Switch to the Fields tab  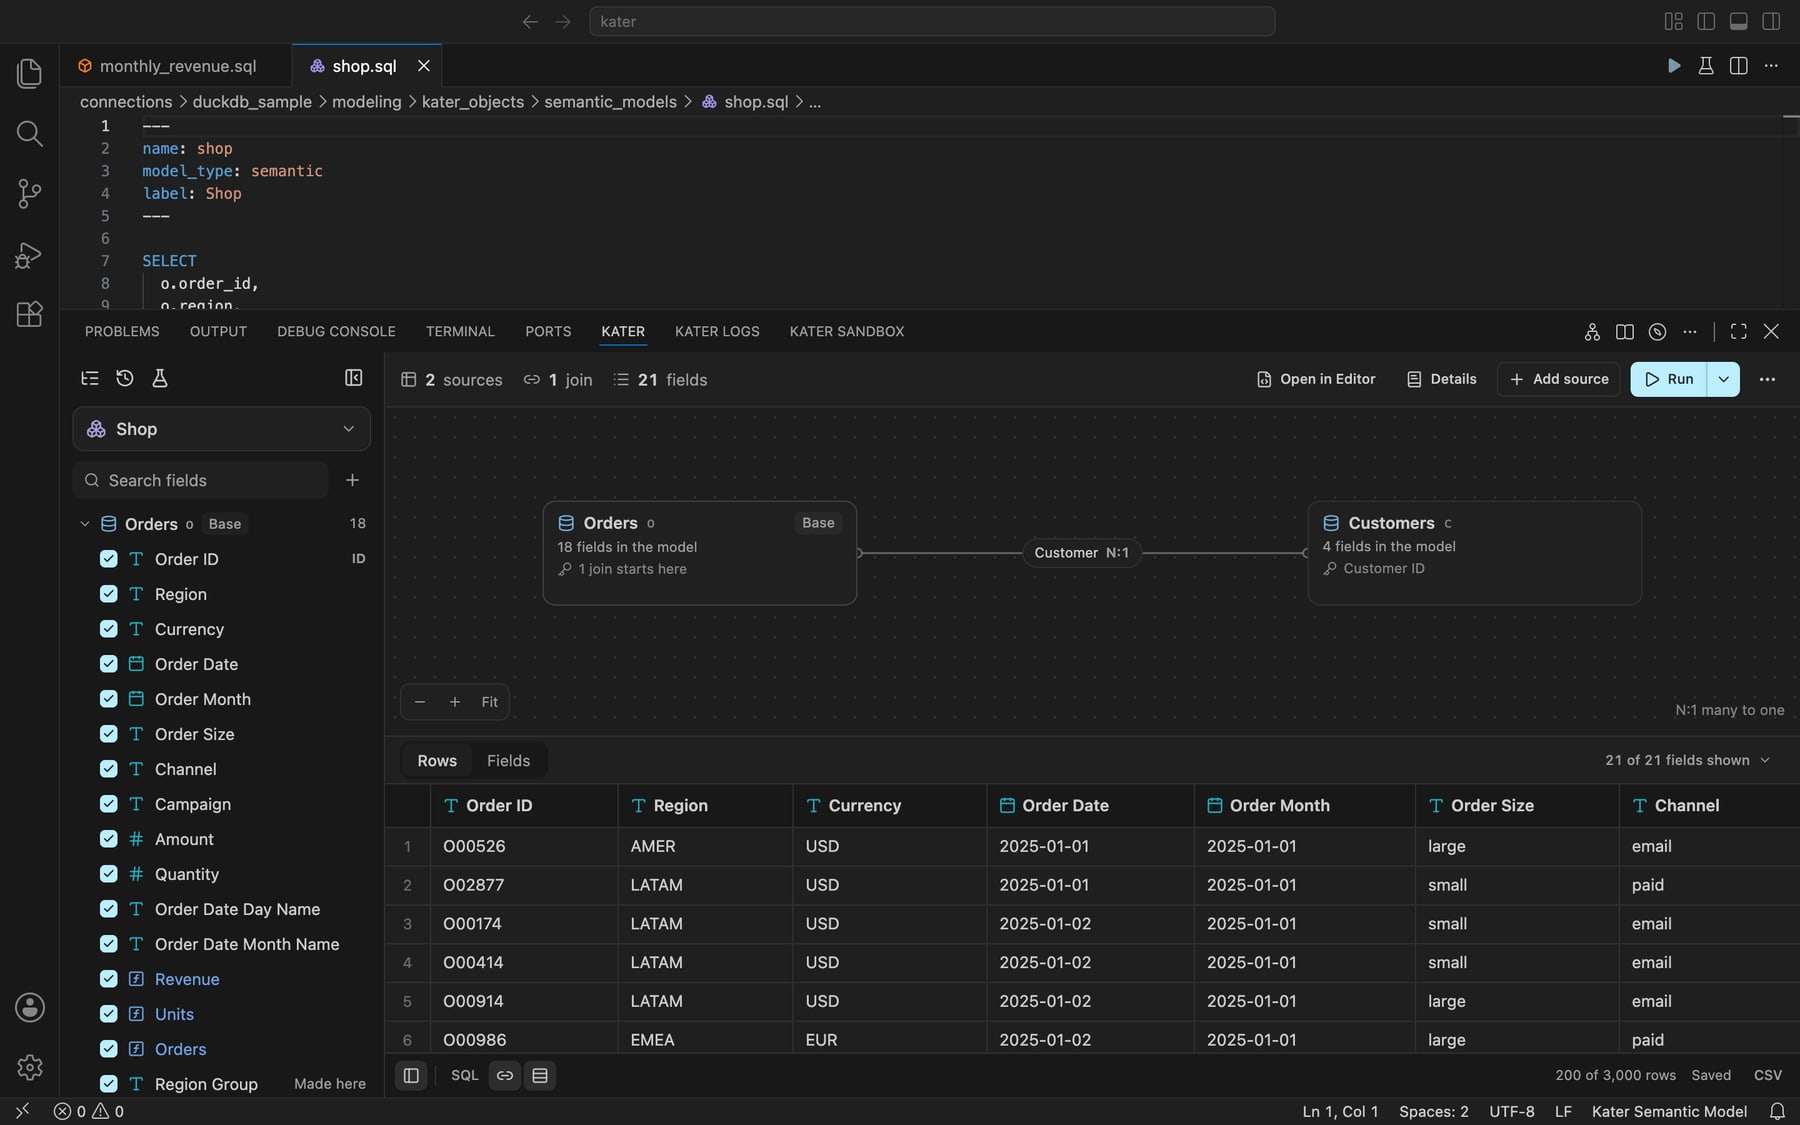coord(508,761)
